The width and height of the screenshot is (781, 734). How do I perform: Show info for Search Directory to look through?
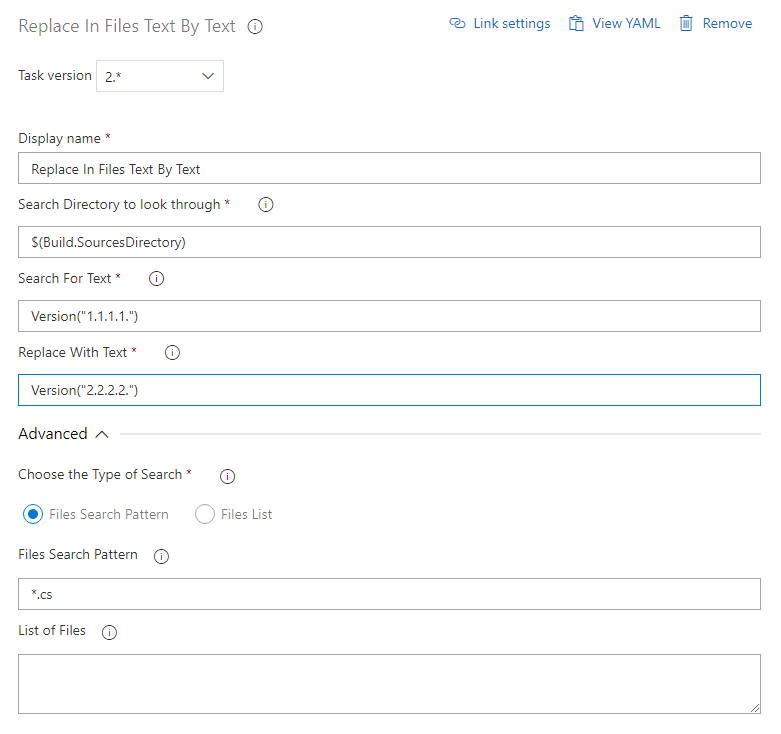[265, 205]
